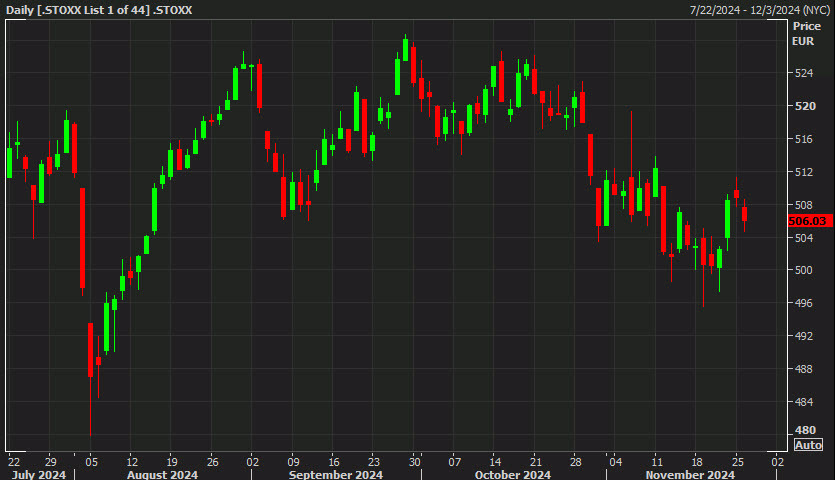Click the 520 price axis label
Viewport: 835px width, 480px height.
click(x=805, y=106)
